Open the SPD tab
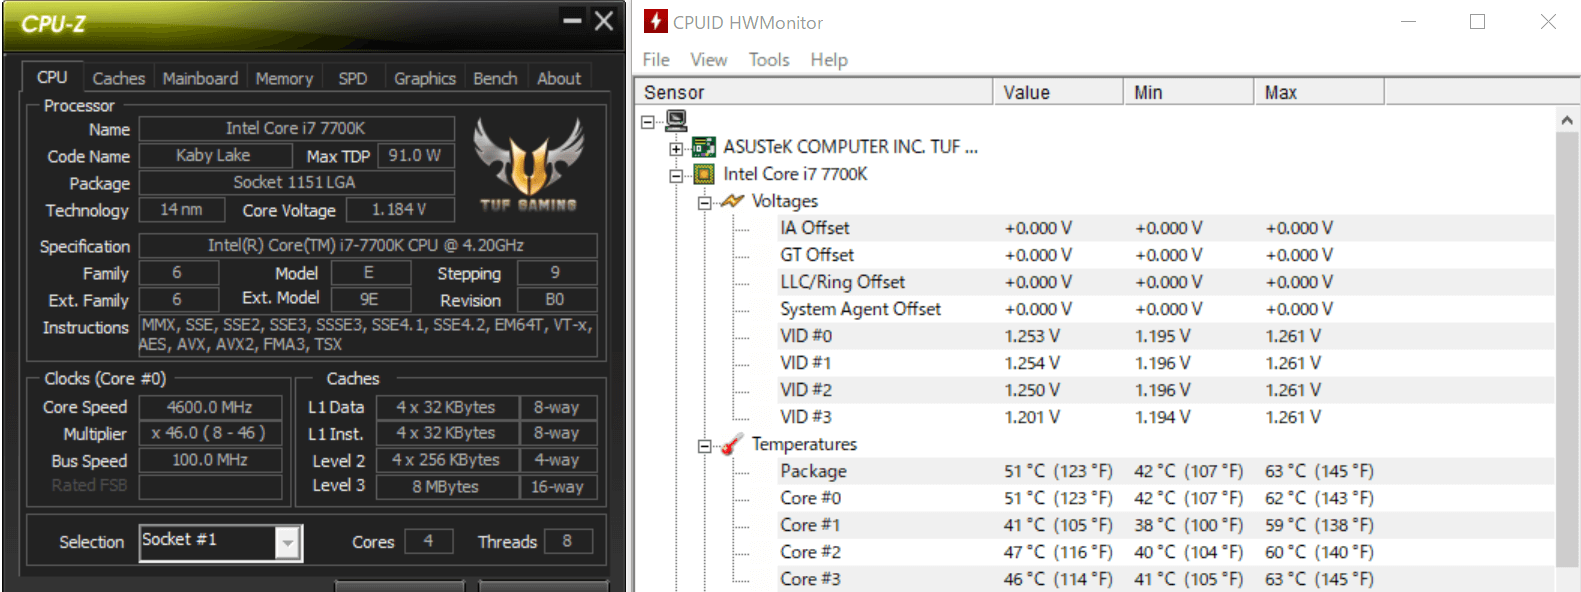 tap(352, 78)
